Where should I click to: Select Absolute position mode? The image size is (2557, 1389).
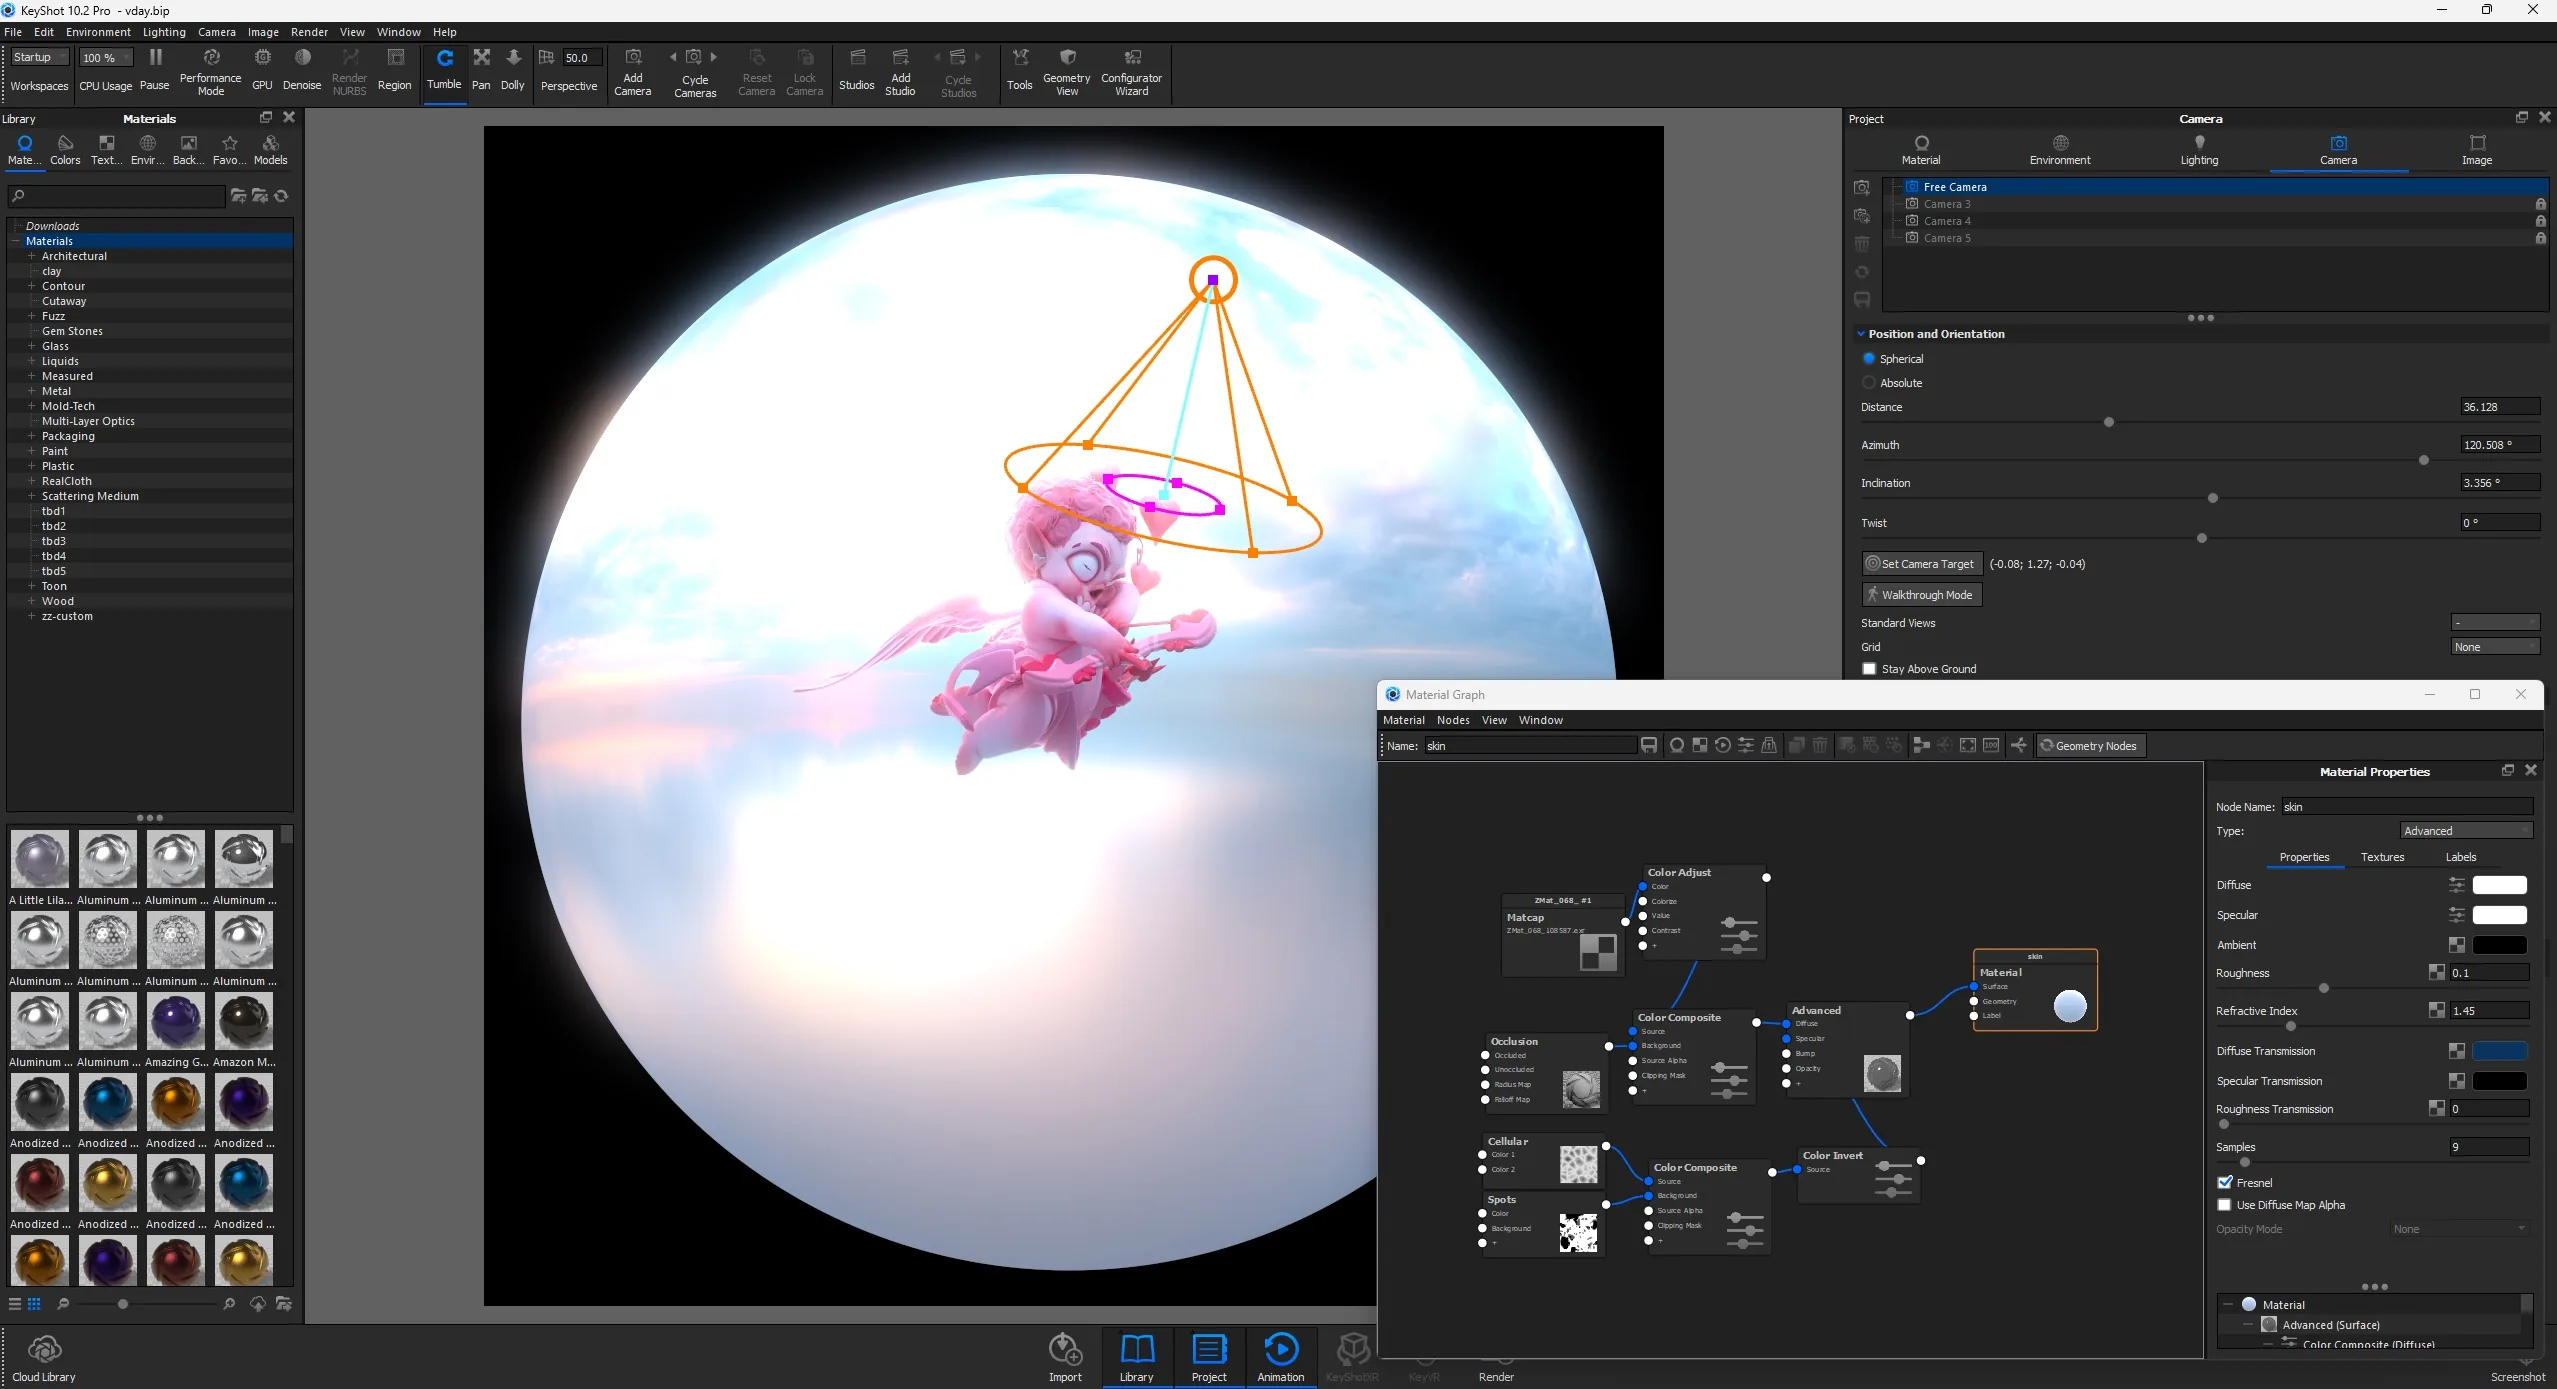click(1869, 383)
